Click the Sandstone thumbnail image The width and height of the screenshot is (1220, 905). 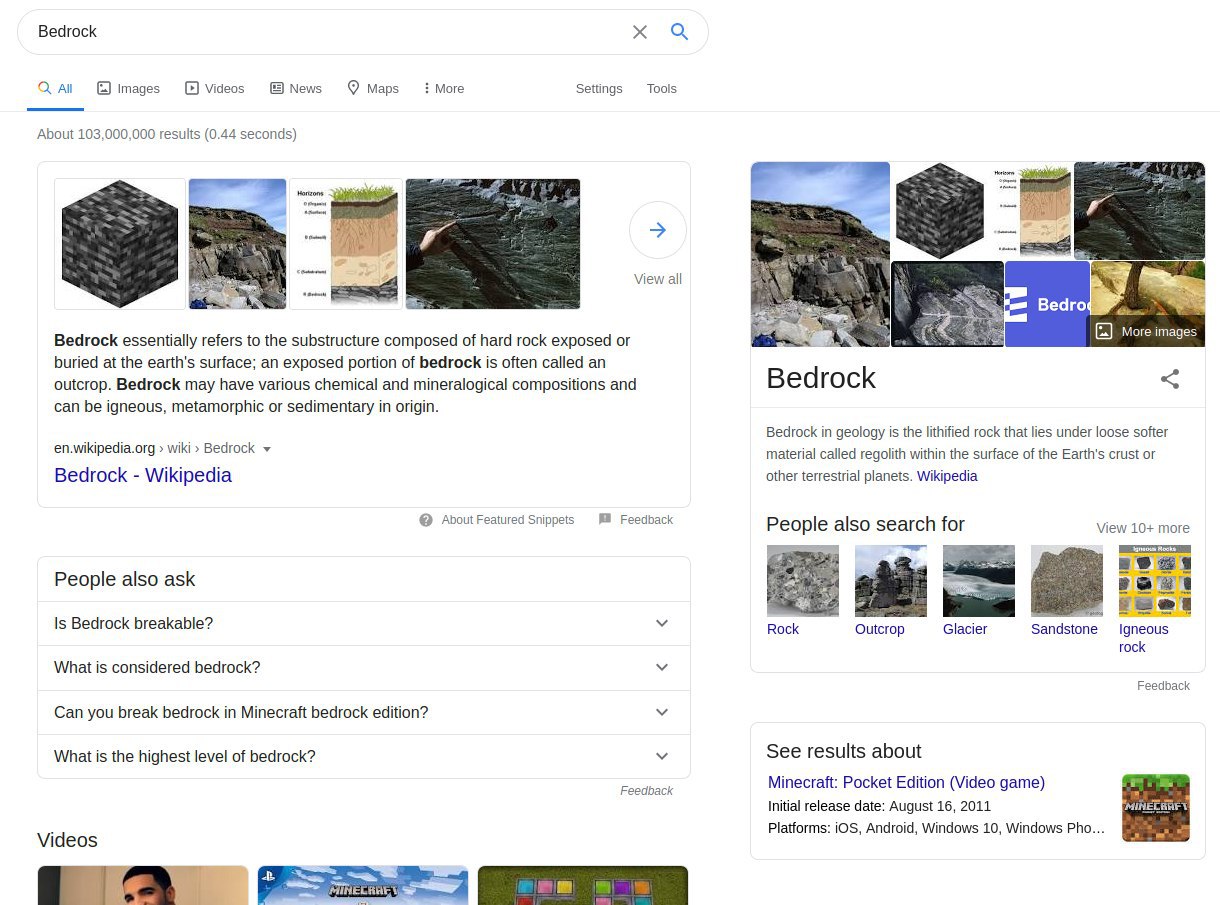point(1066,581)
